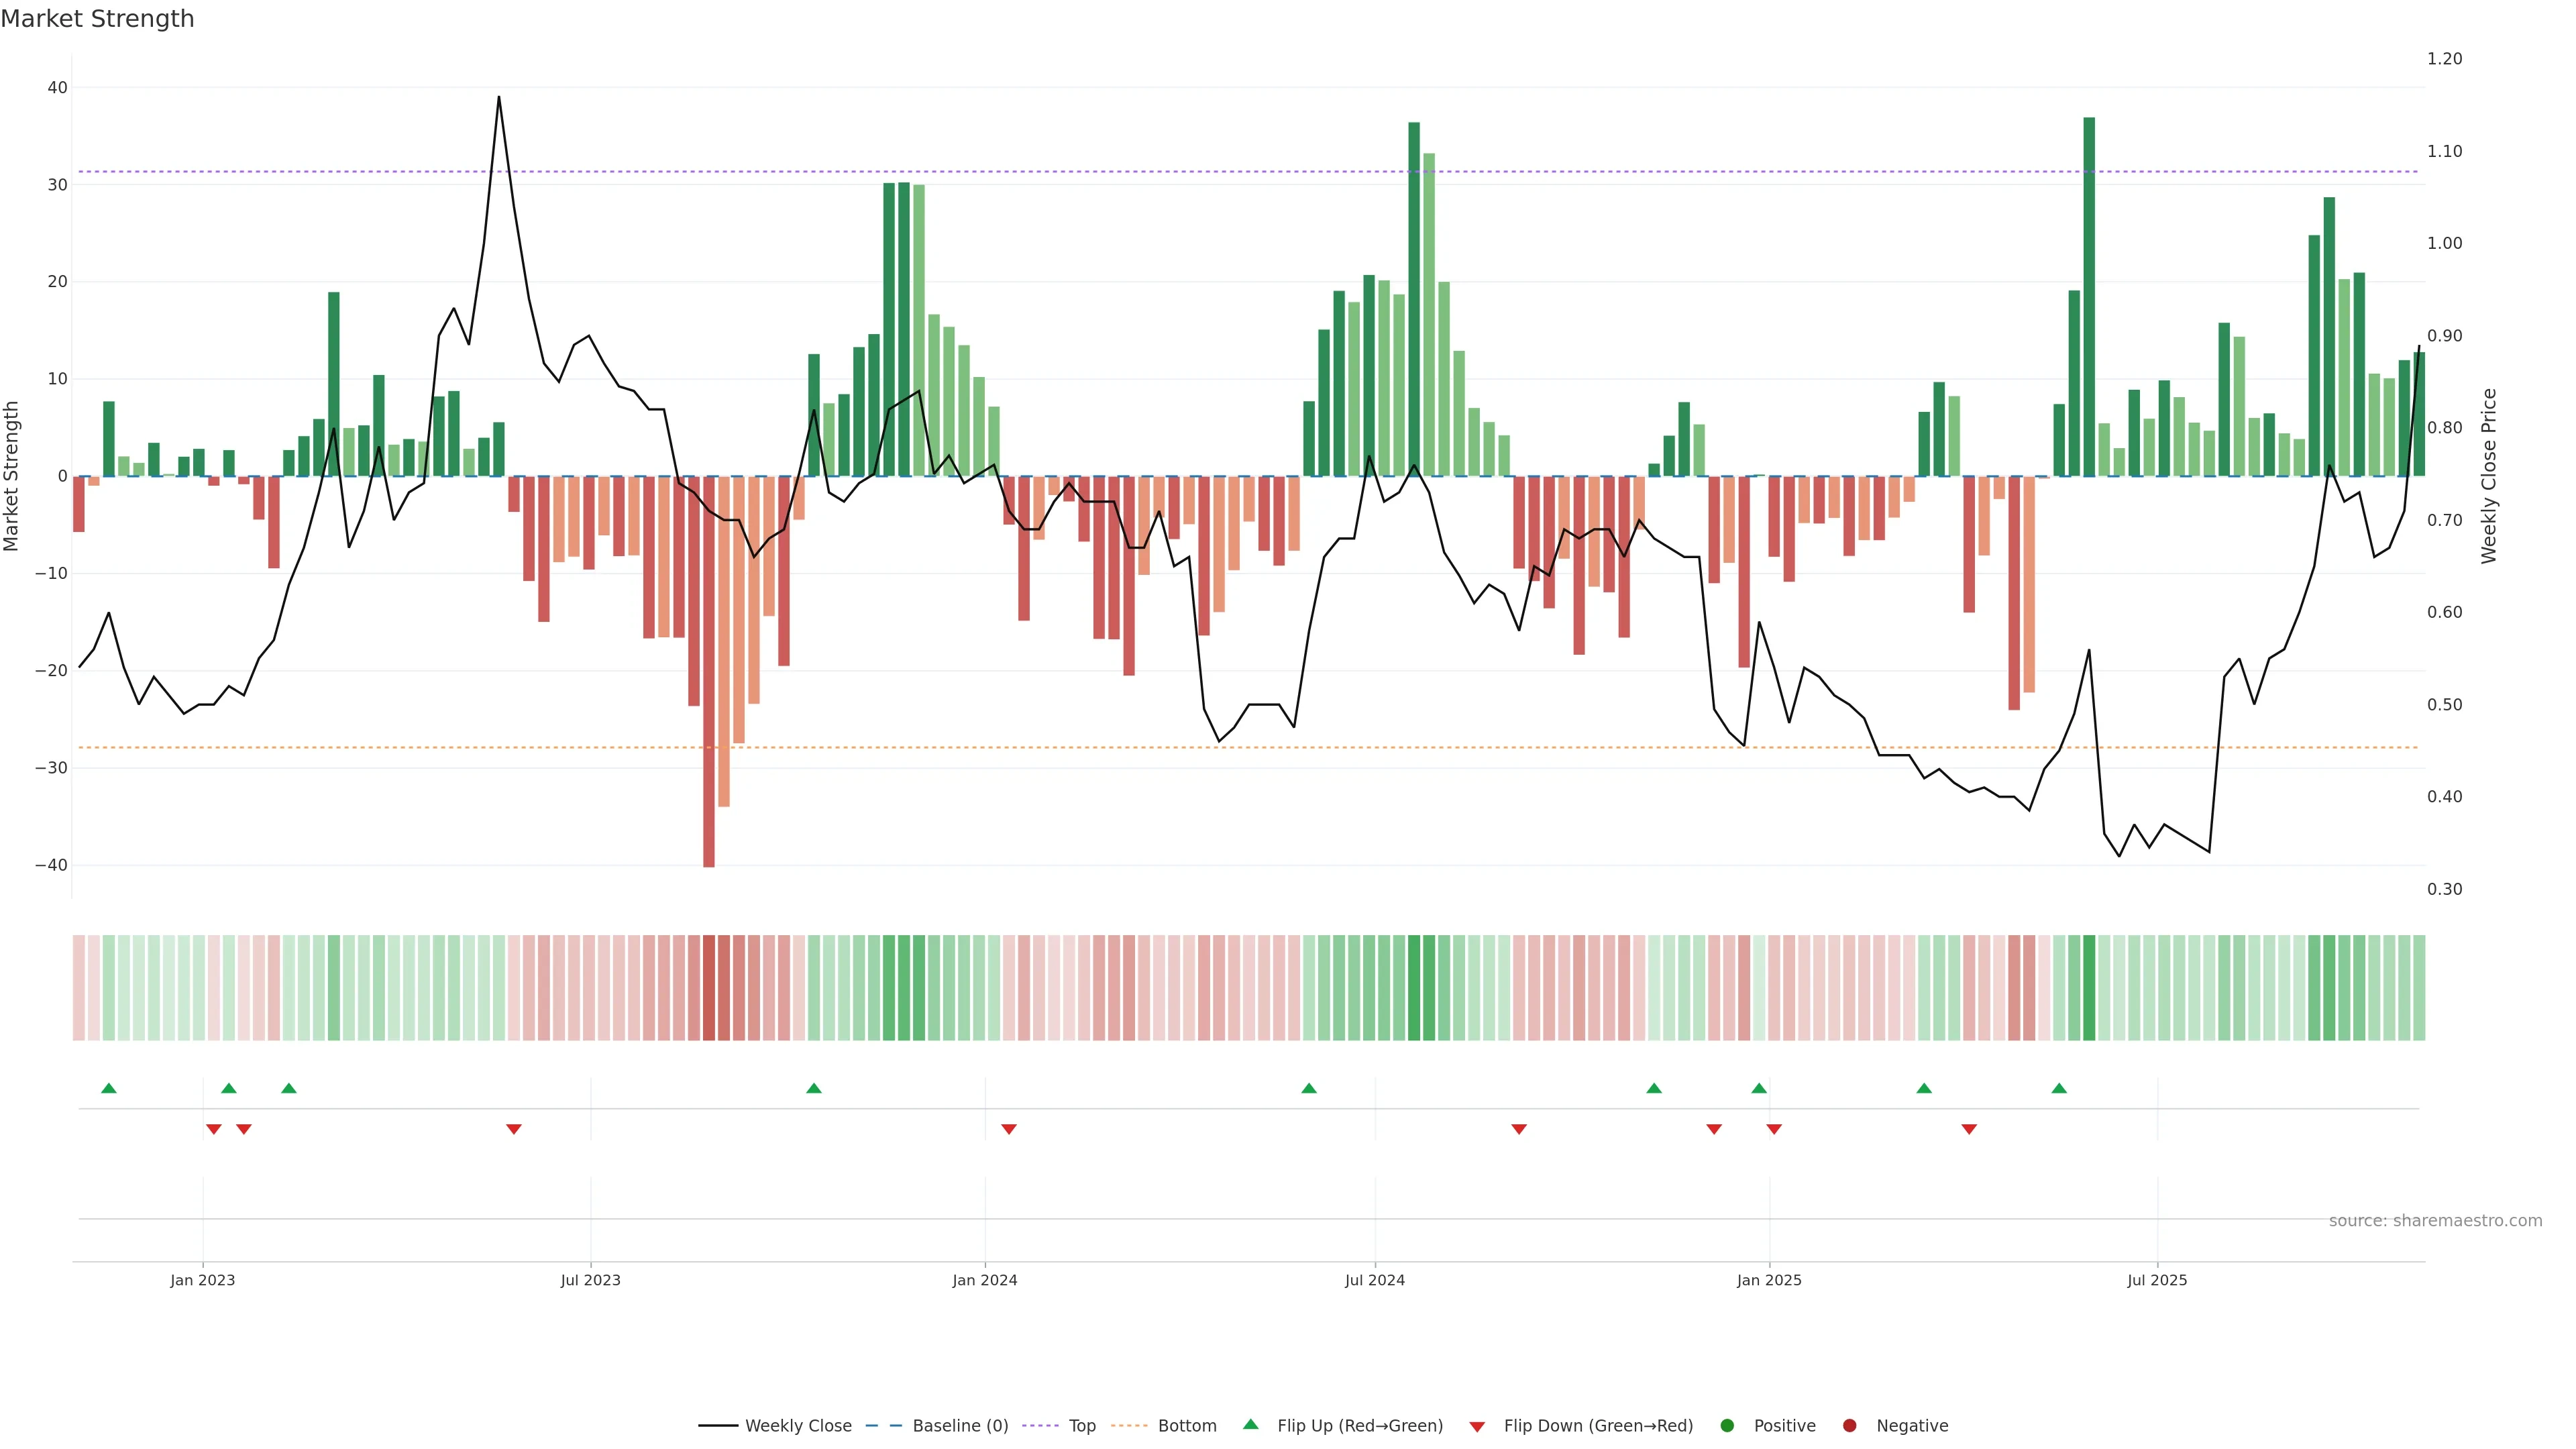
Task: Click red flip-down marker near Jan 2024
Action: pos(1009,1129)
